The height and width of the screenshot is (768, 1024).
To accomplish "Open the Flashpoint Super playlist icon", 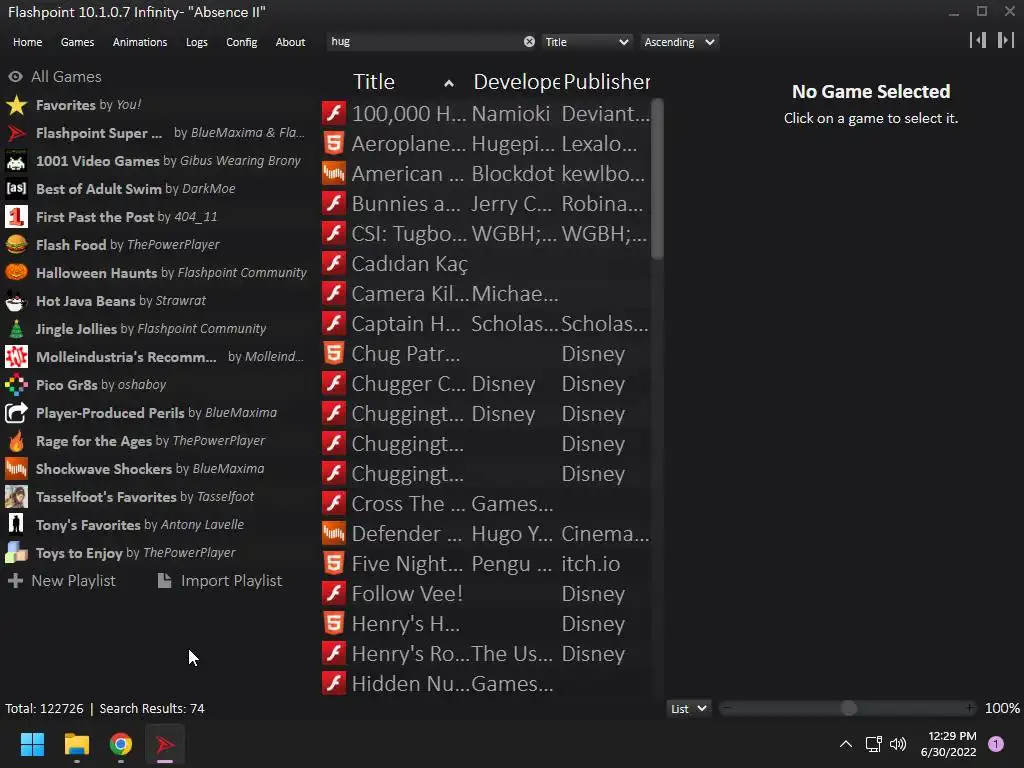I will (16, 133).
